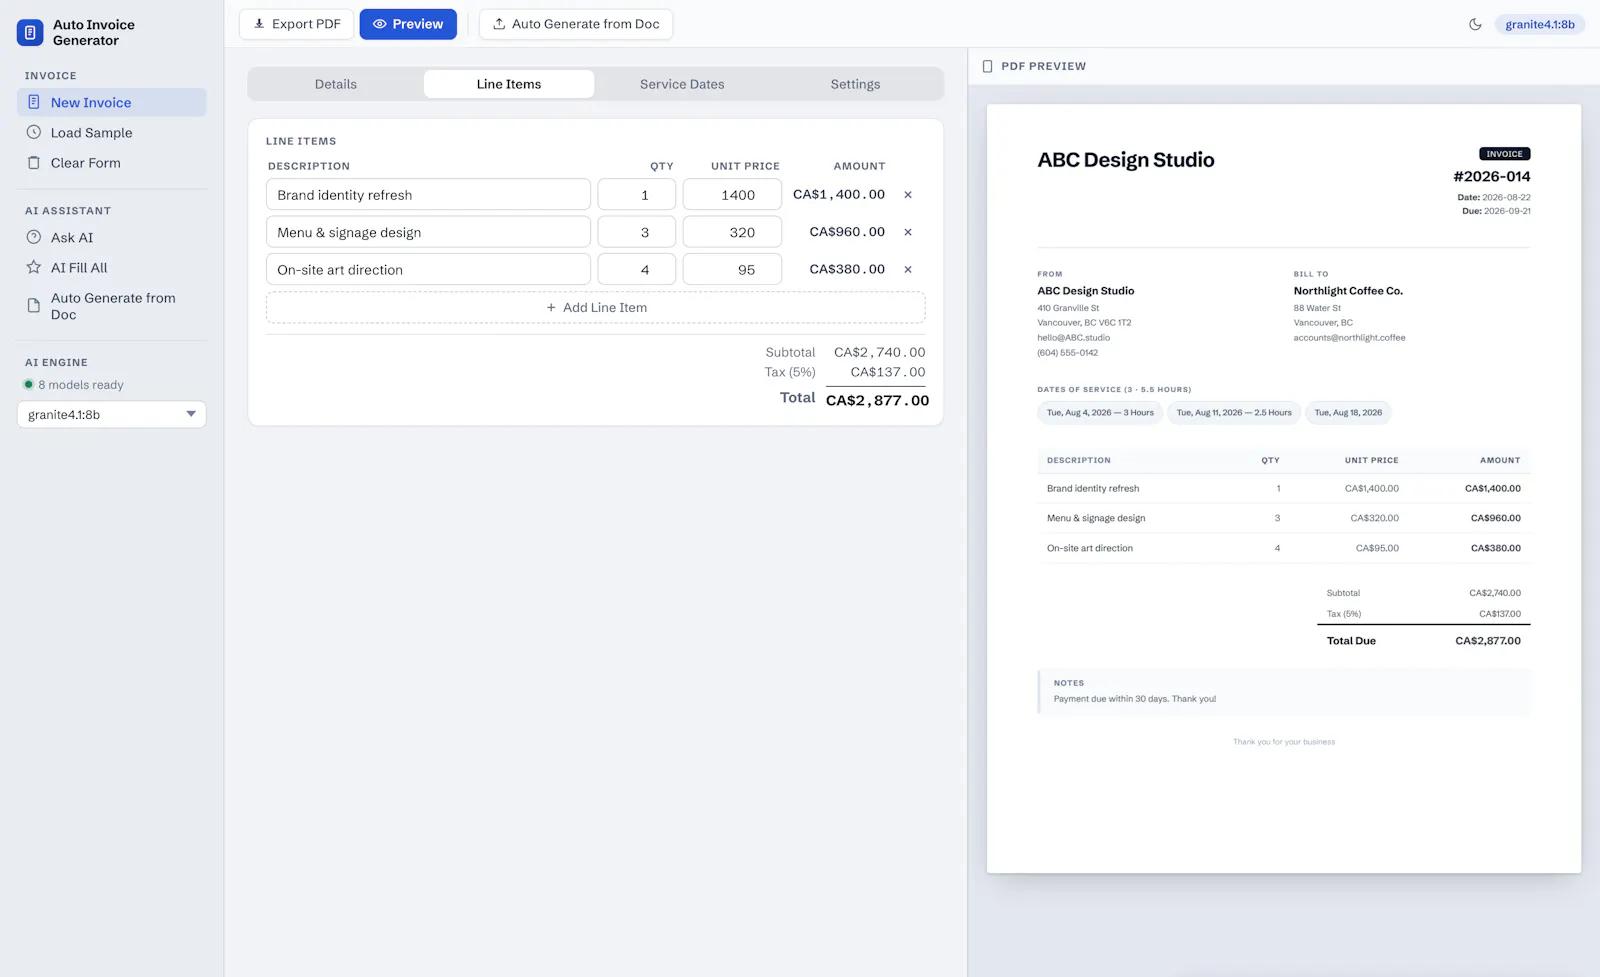
Task: Click hello@ABC.studio email in preview
Action: 1074,338
